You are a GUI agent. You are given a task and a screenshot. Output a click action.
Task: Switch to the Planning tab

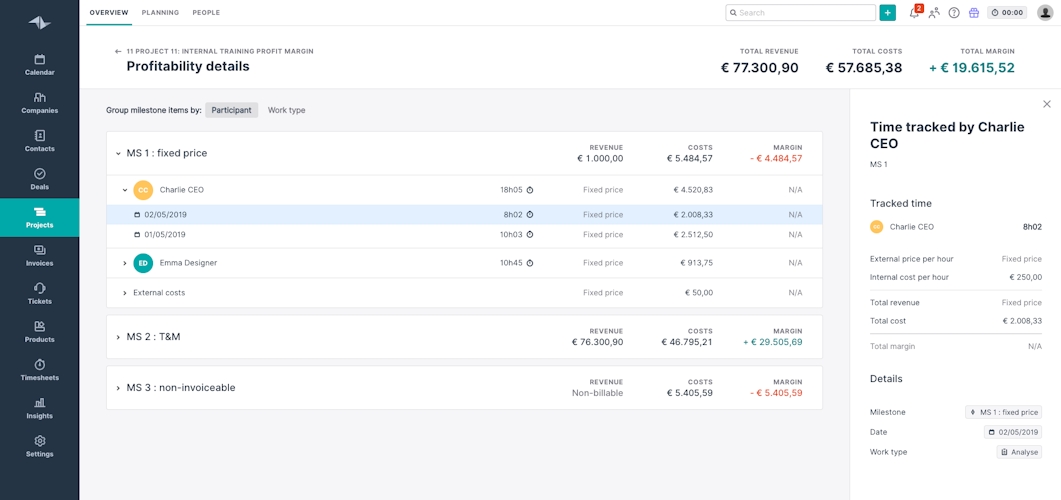160,13
